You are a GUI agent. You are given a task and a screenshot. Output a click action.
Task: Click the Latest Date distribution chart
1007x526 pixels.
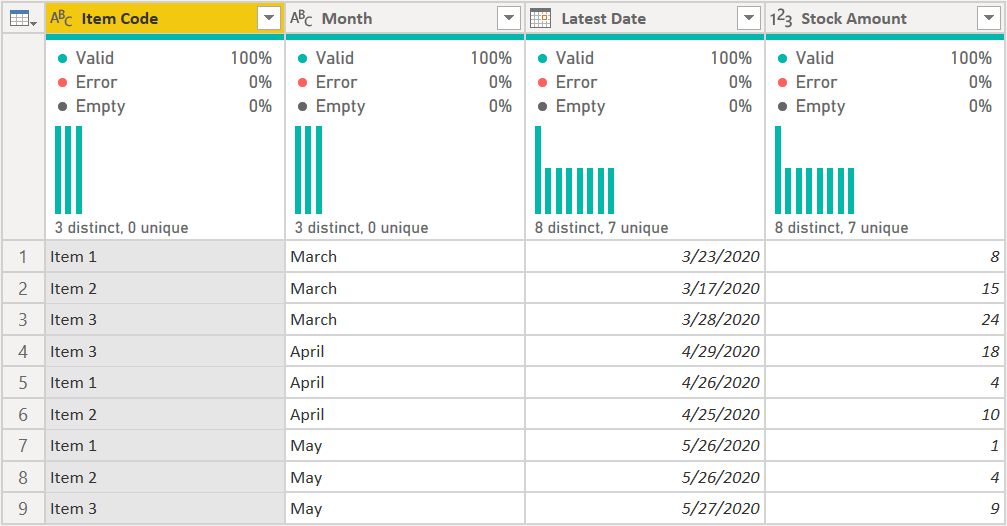click(x=575, y=170)
